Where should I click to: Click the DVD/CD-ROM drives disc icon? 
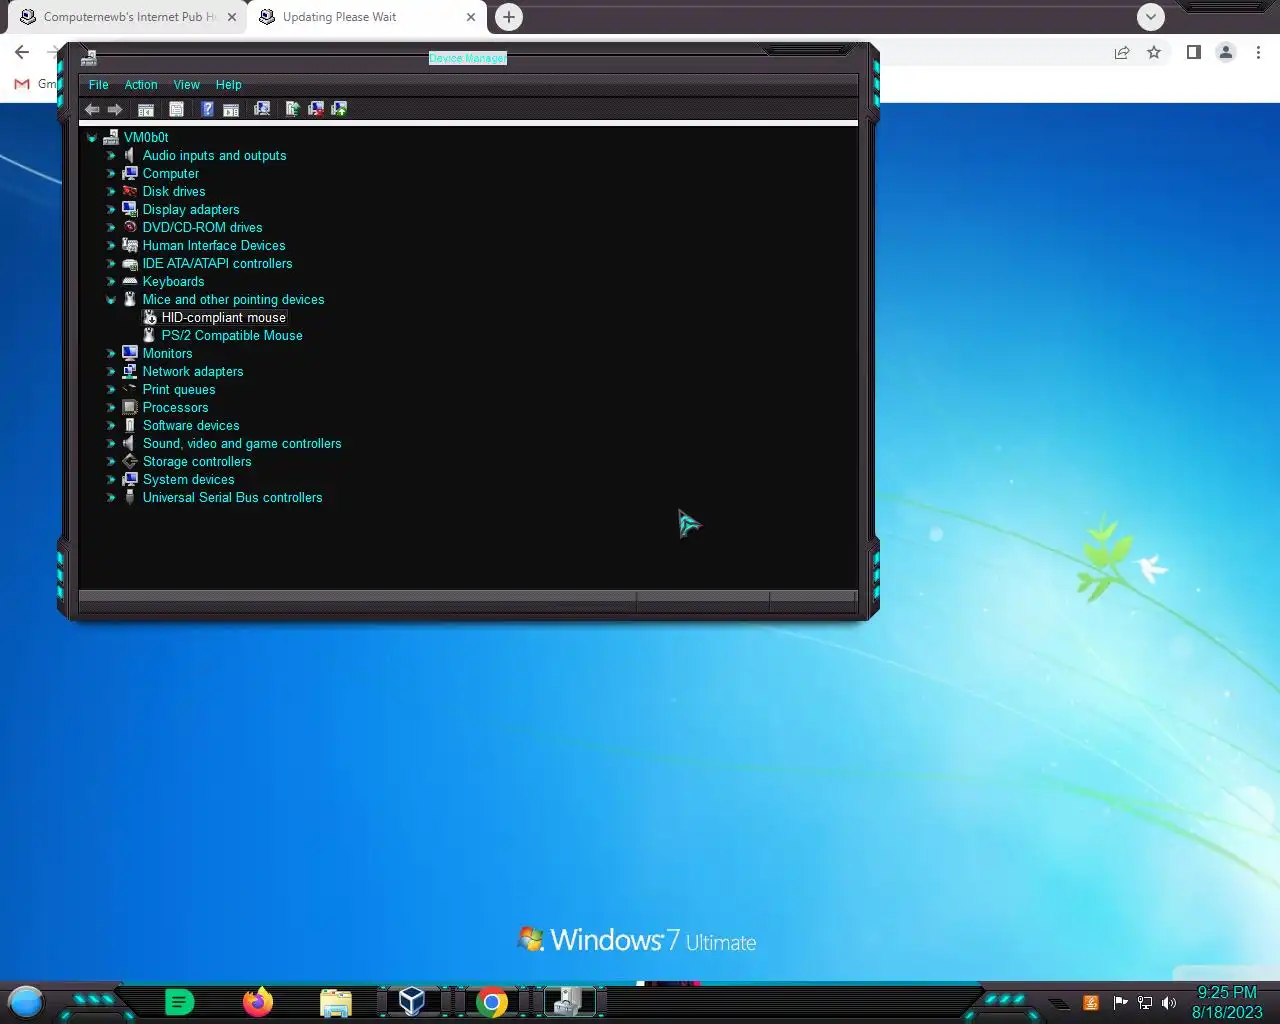click(130, 228)
